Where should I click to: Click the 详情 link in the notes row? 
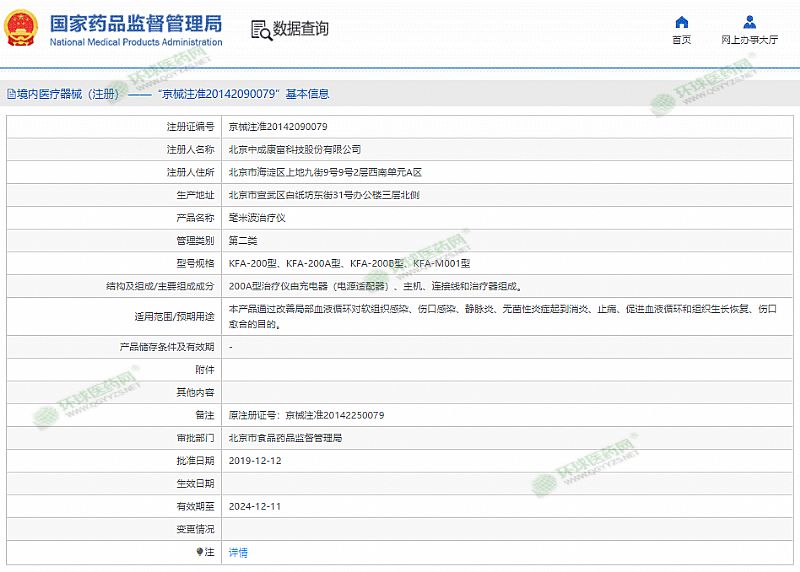(238, 552)
